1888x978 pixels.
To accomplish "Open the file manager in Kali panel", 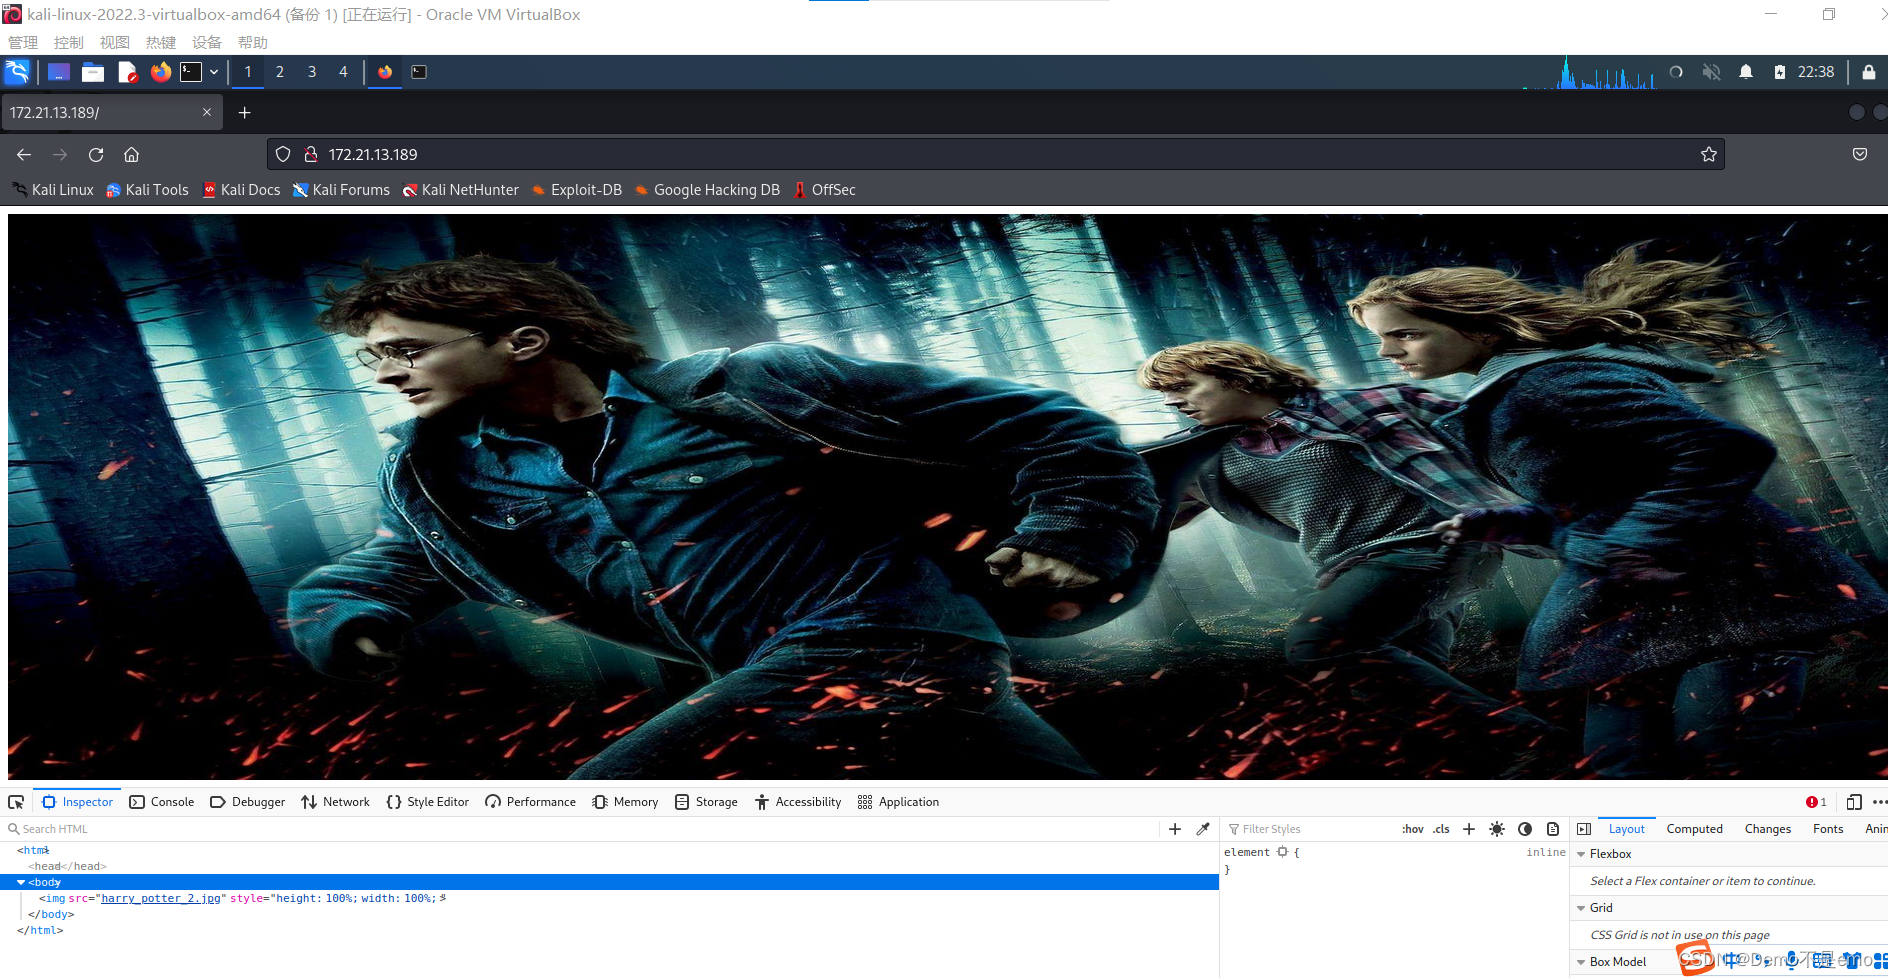I will pyautogui.click(x=93, y=72).
